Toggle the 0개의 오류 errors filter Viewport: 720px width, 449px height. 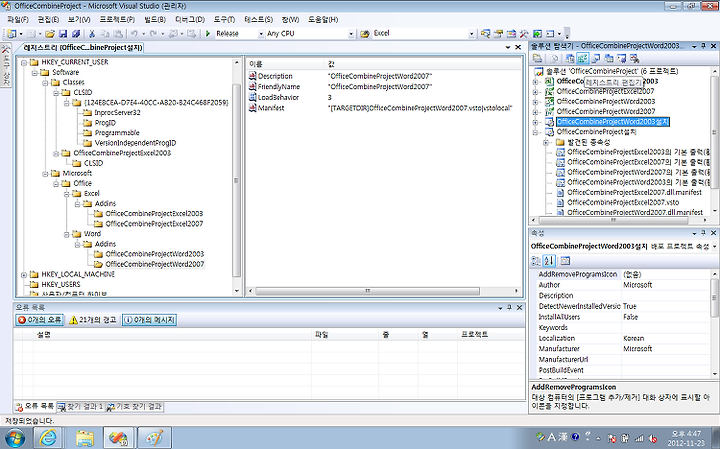(x=39, y=320)
